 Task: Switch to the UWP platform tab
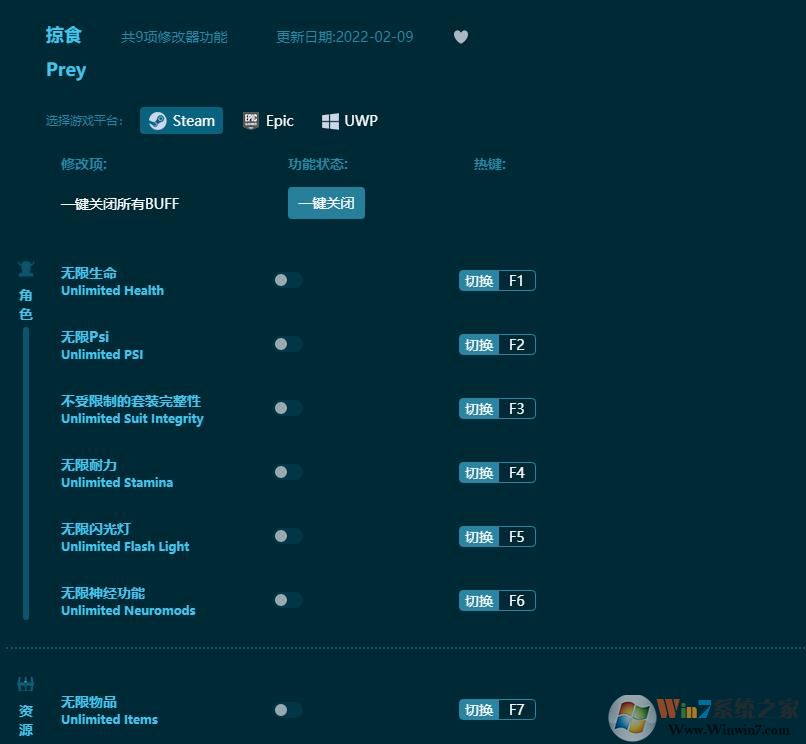pos(349,120)
